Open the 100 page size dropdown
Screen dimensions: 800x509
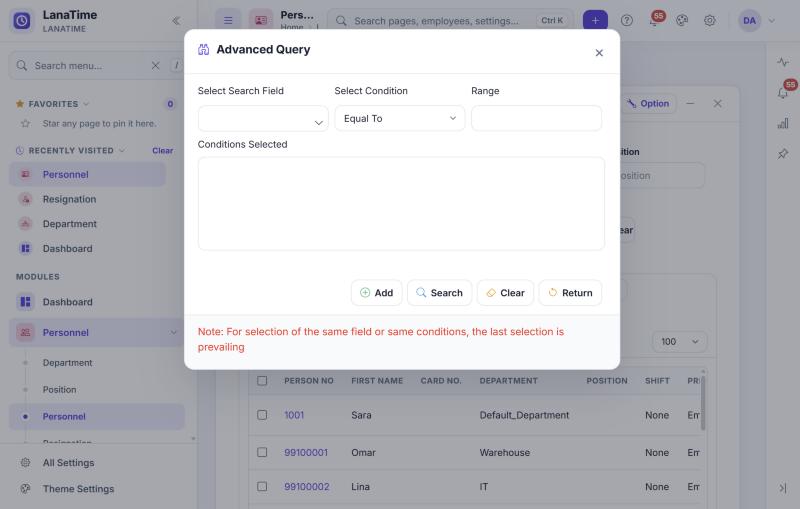[680, 341]
